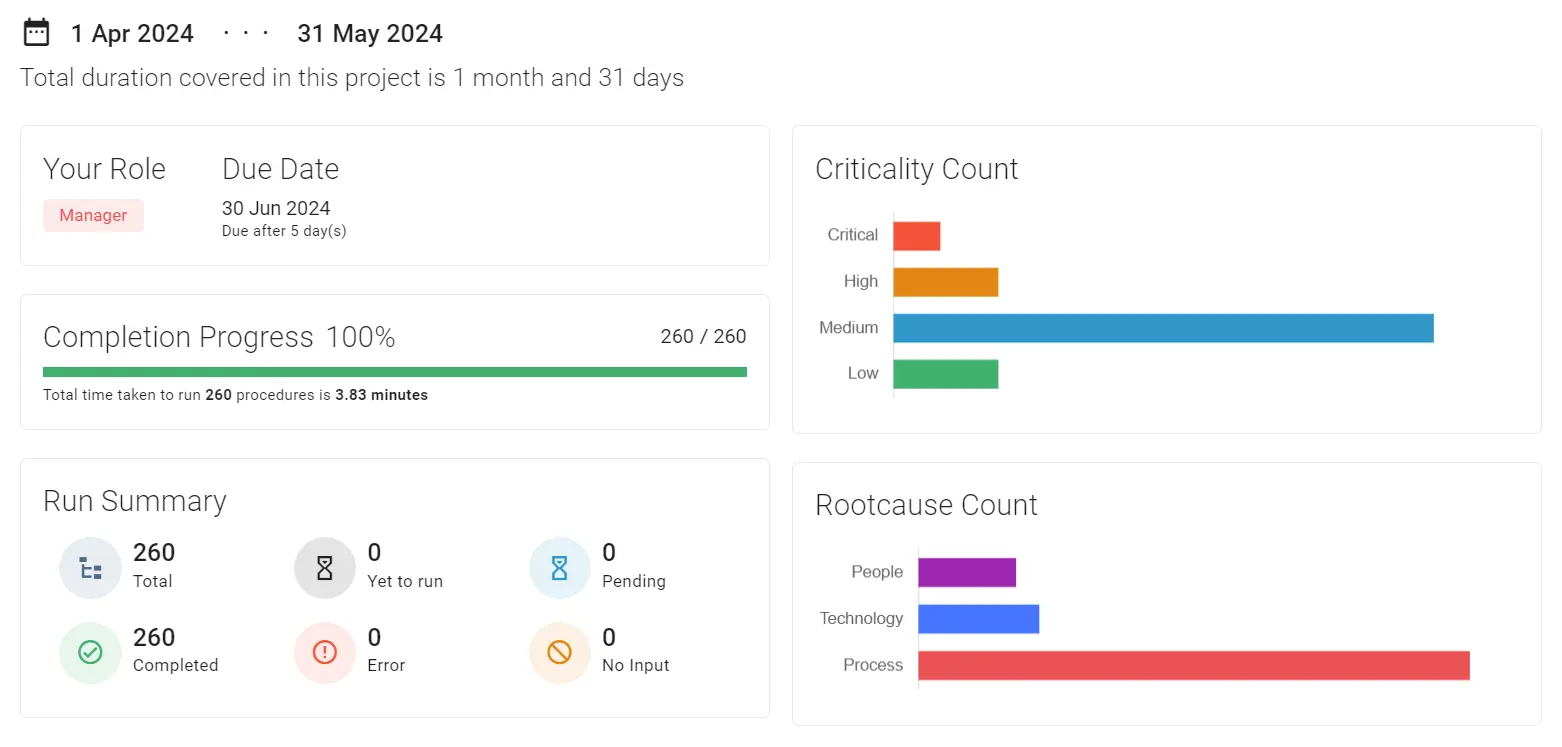The height and width of the screenshot is (747, 1562).
Task: Click the 30 Jun 2024 due date
Action: pyautogui.click(x=276, y=209)
